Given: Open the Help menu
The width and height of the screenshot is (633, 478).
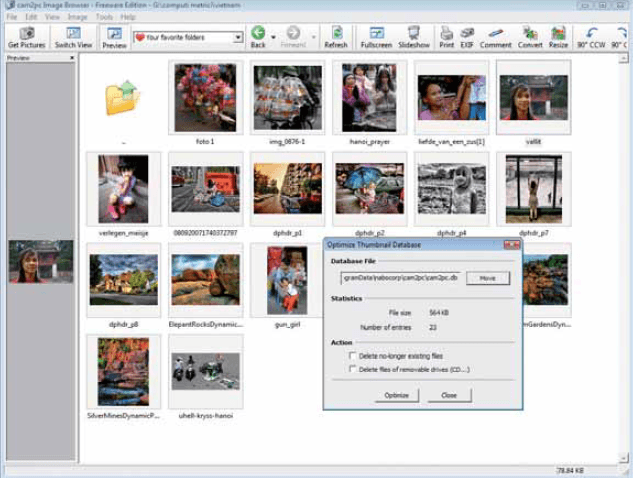Looking at the screenshot, I should [128, 17].
